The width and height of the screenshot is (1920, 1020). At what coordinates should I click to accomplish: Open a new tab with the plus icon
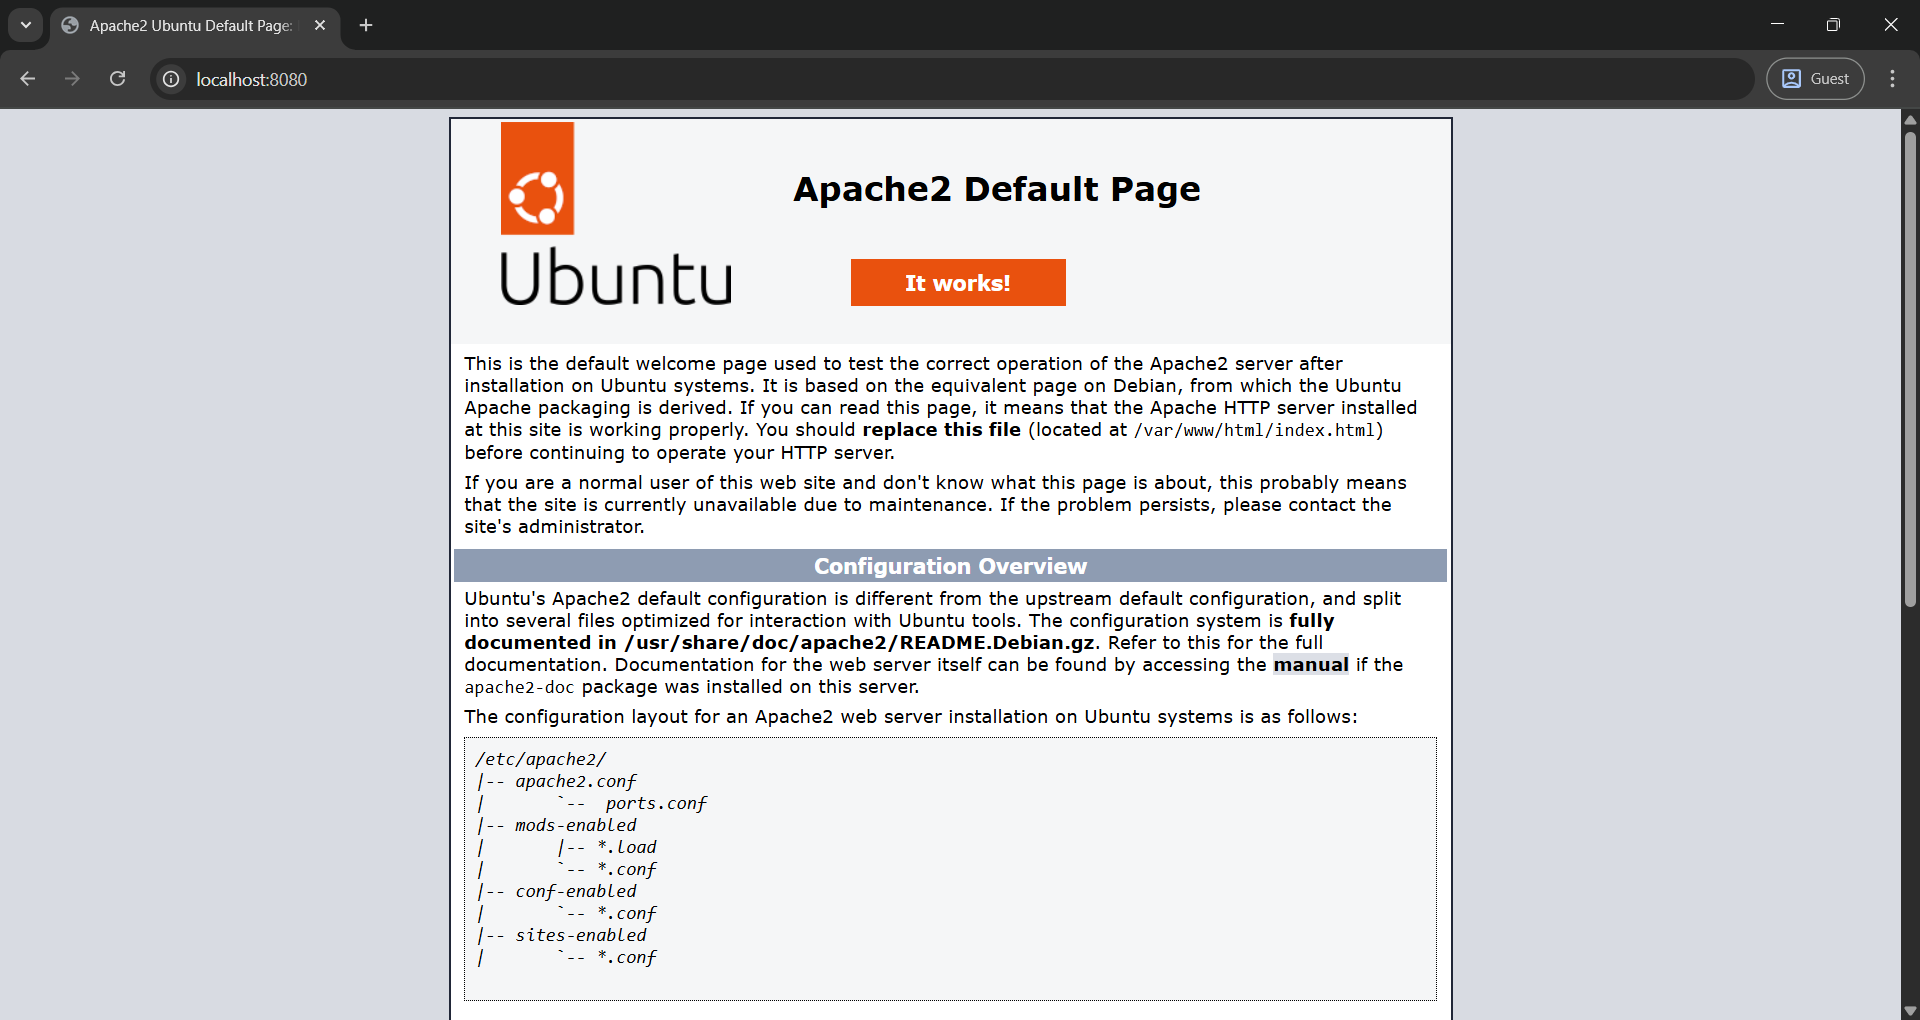tap(365, 25)
